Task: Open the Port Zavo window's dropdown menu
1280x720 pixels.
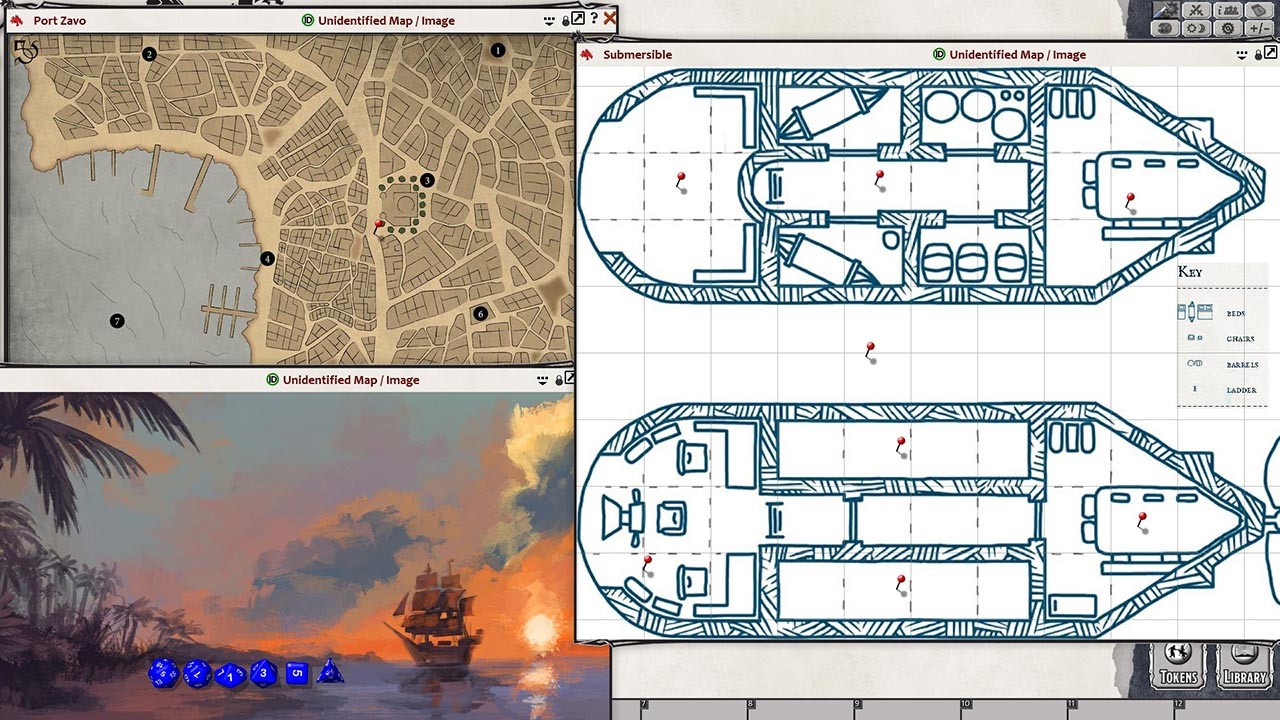Action: (548, 19)
